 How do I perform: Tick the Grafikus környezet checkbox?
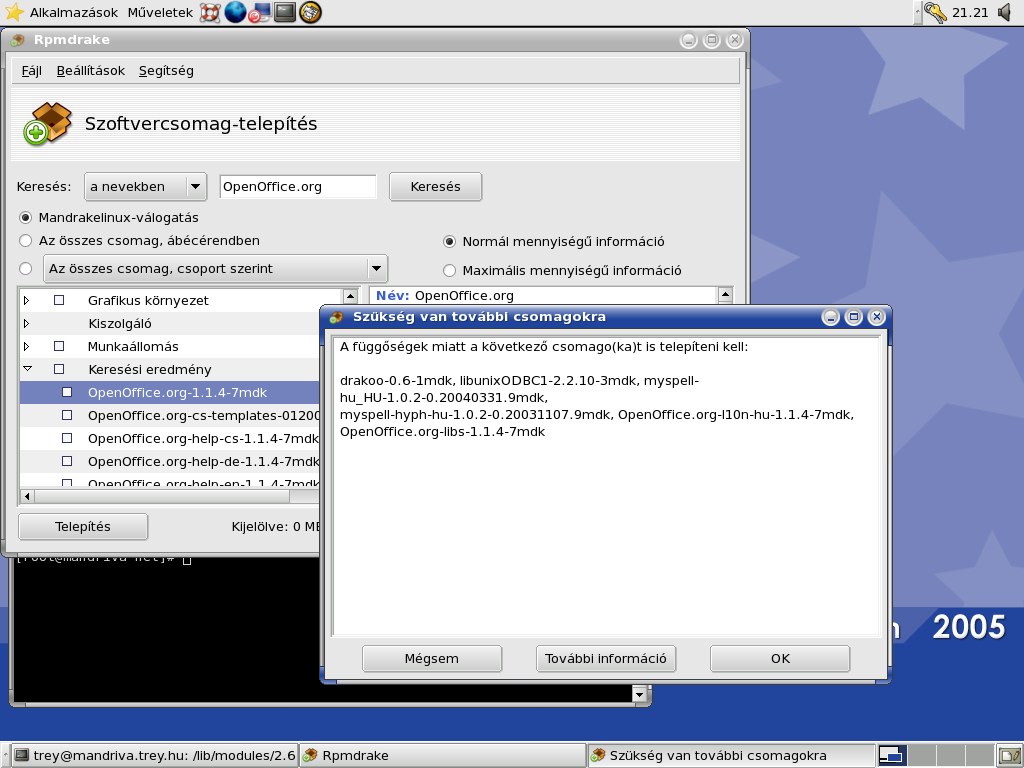[x=59, y=300]
